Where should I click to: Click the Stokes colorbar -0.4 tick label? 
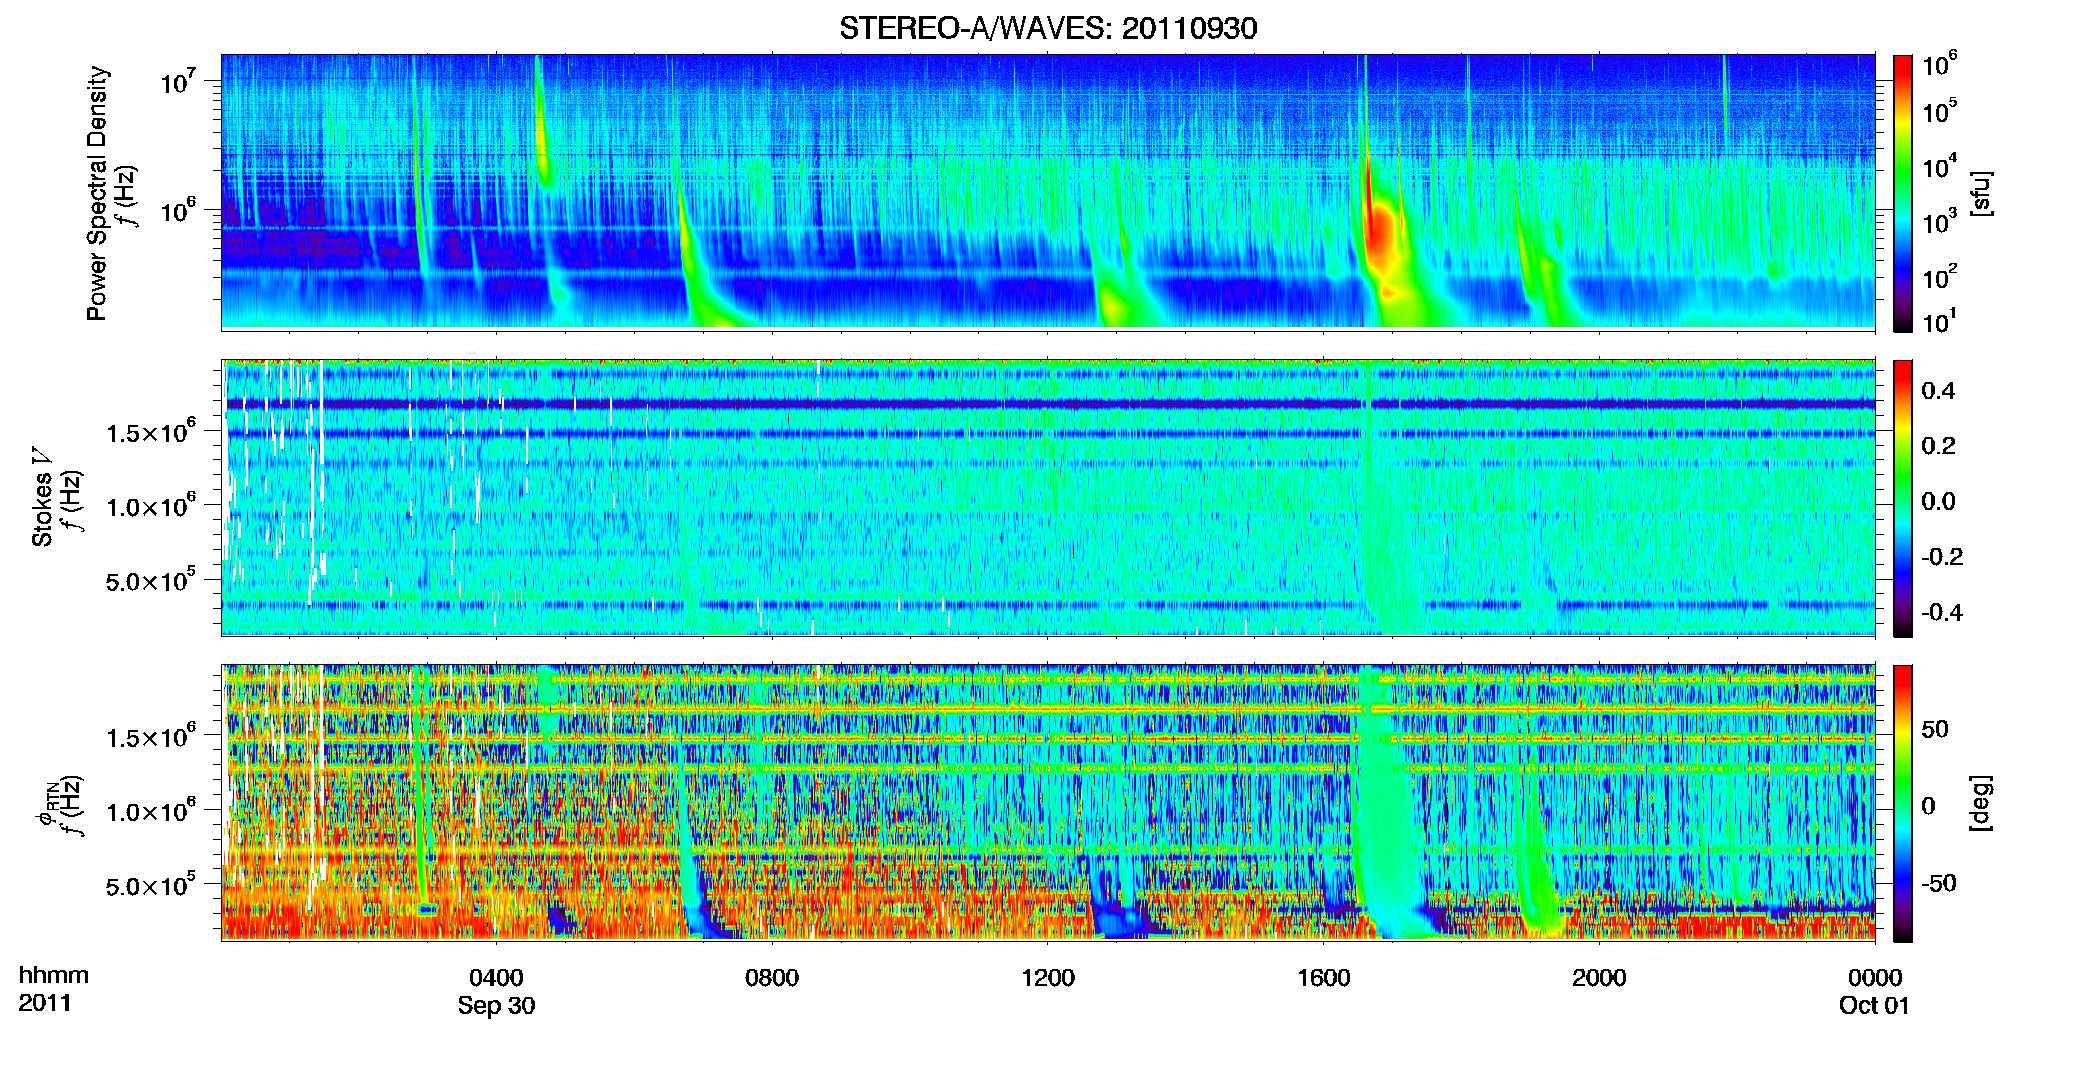tap(1942, 613)
